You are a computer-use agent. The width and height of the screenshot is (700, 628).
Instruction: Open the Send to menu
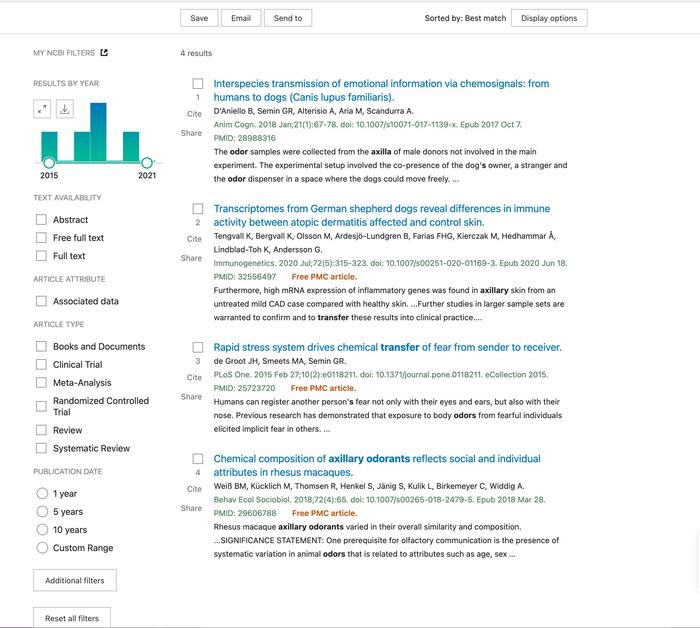(x=288, y=18)
